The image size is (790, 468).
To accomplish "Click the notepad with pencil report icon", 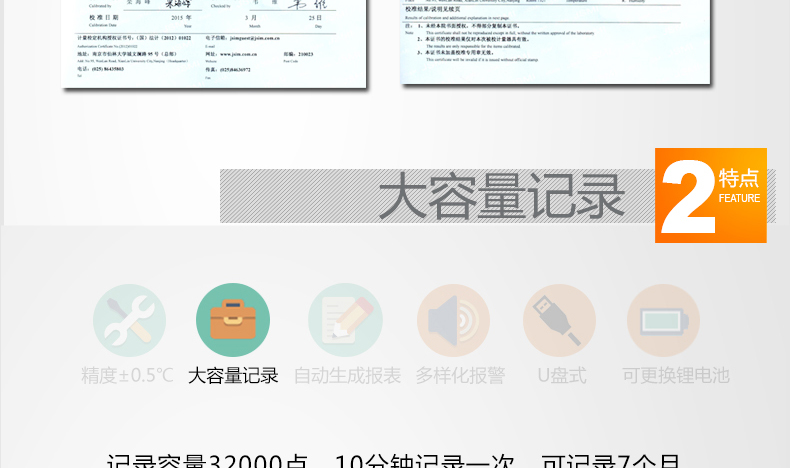I will tap(345, 320).
